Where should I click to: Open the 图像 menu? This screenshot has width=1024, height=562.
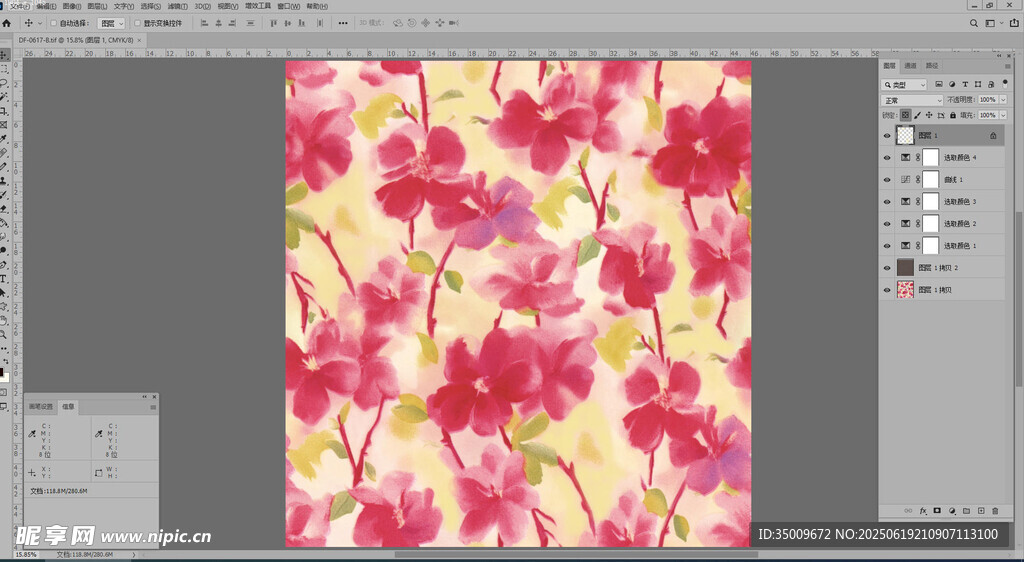tap(71, 6)
